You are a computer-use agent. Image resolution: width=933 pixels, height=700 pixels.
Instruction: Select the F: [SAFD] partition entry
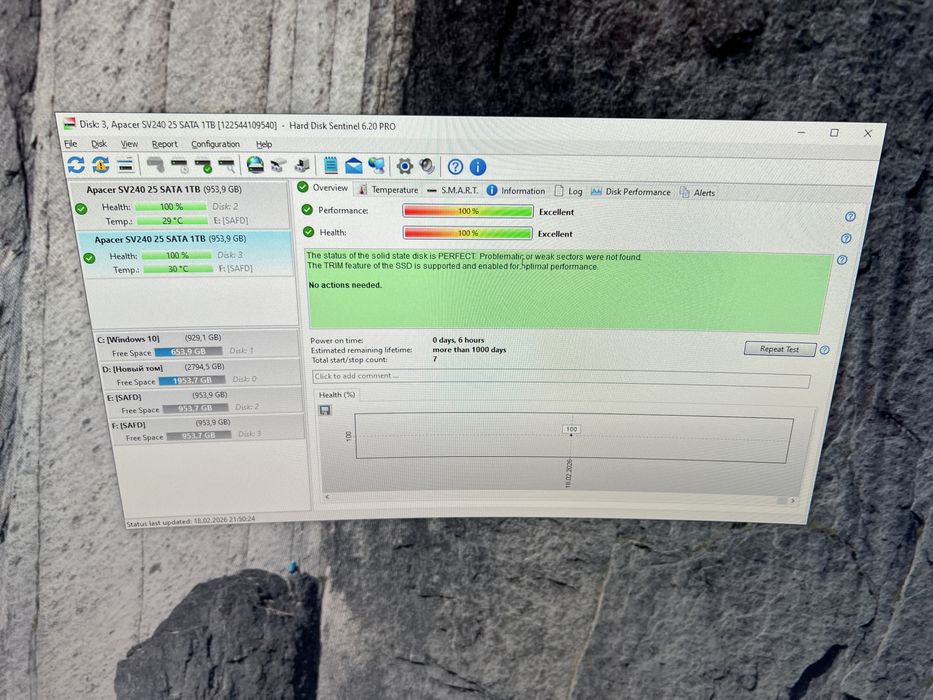coord(208,429)
